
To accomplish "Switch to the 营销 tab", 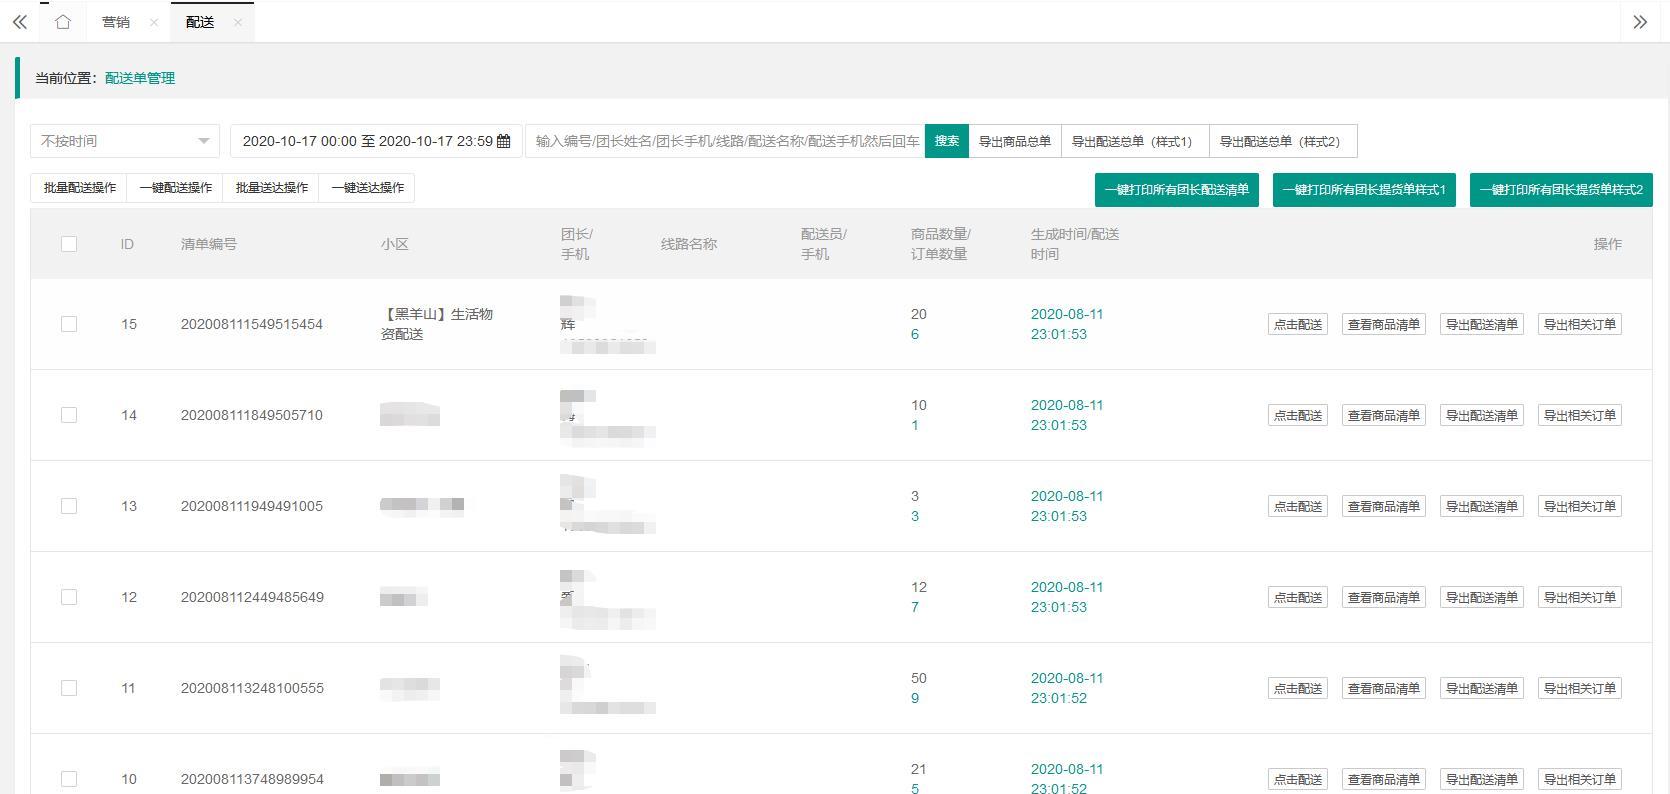I will [116, 22].
